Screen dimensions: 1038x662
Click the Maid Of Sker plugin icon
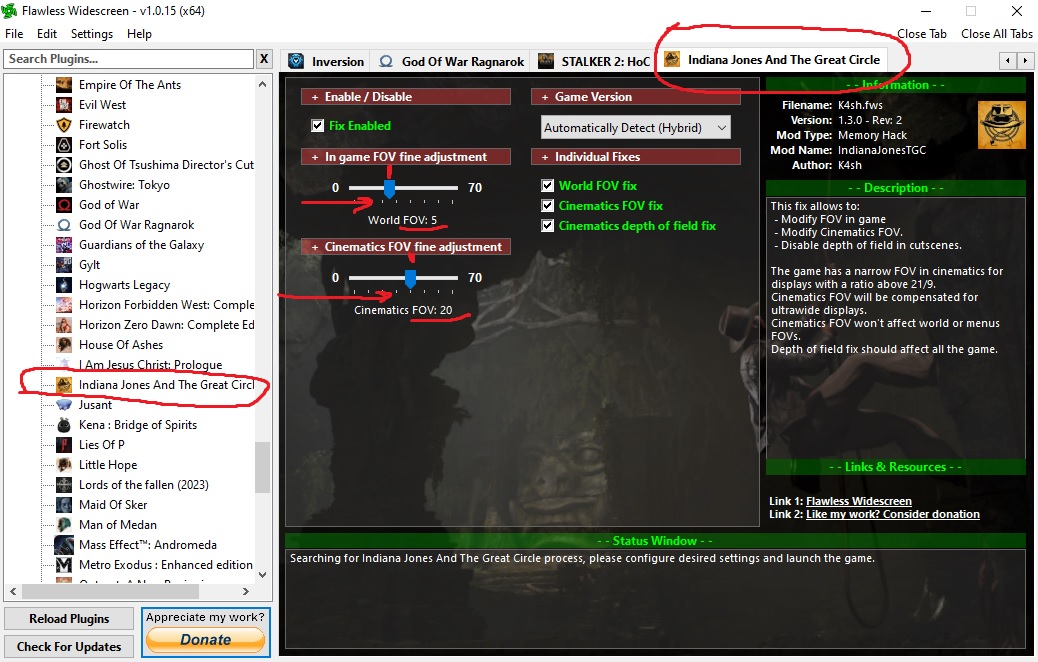(x=64, y=504)
